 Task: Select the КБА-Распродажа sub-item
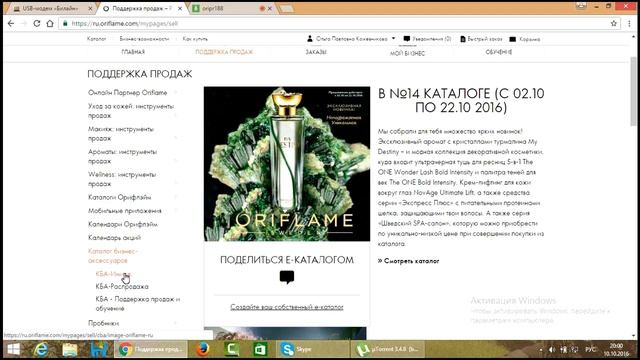click(x=122, y=287)
